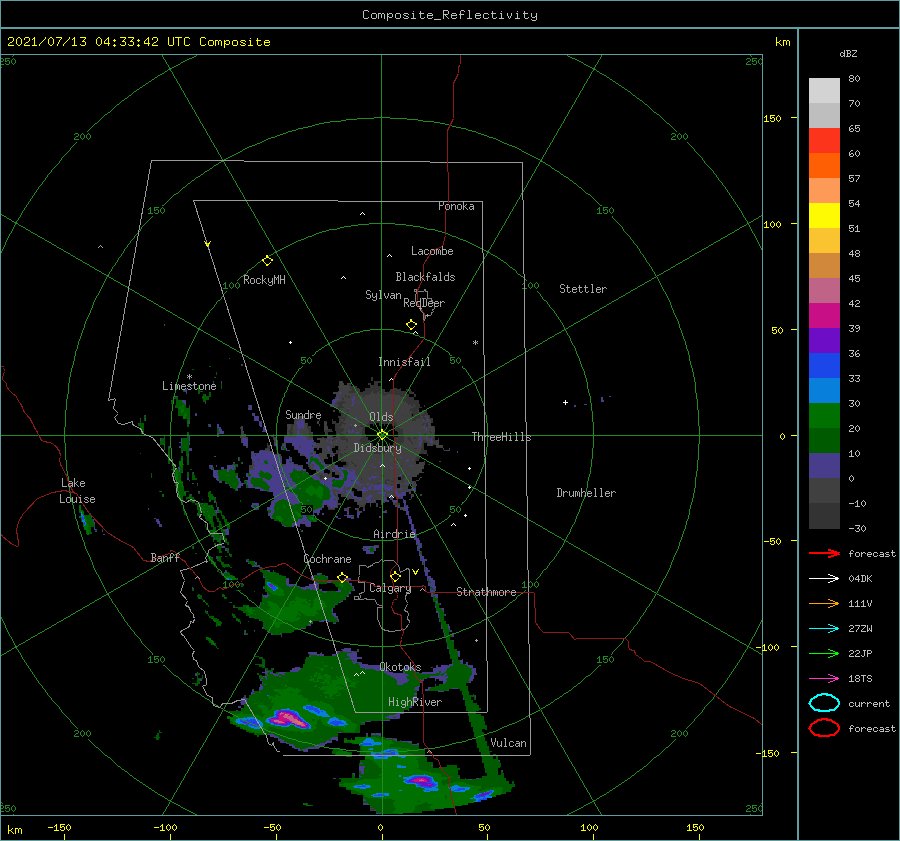
Task: Click the Didsbury city label
Action: [x=378, y=448]
